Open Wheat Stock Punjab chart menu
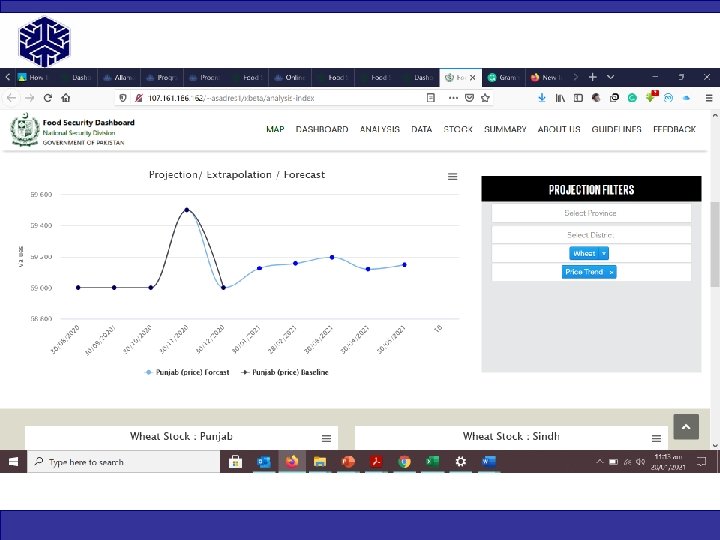This screenshot has height=540, width=720. (x=326, y=439)
